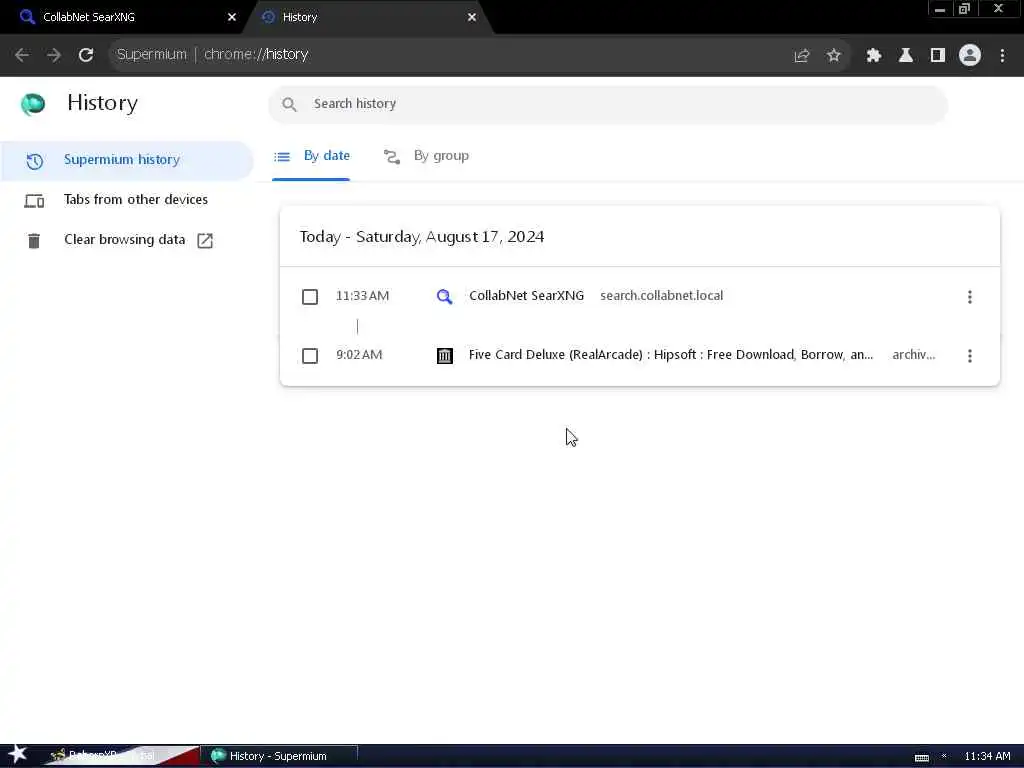Open the CollabNet SearXNG history link
Screen dimensions: 1024x768
(526, 296)
